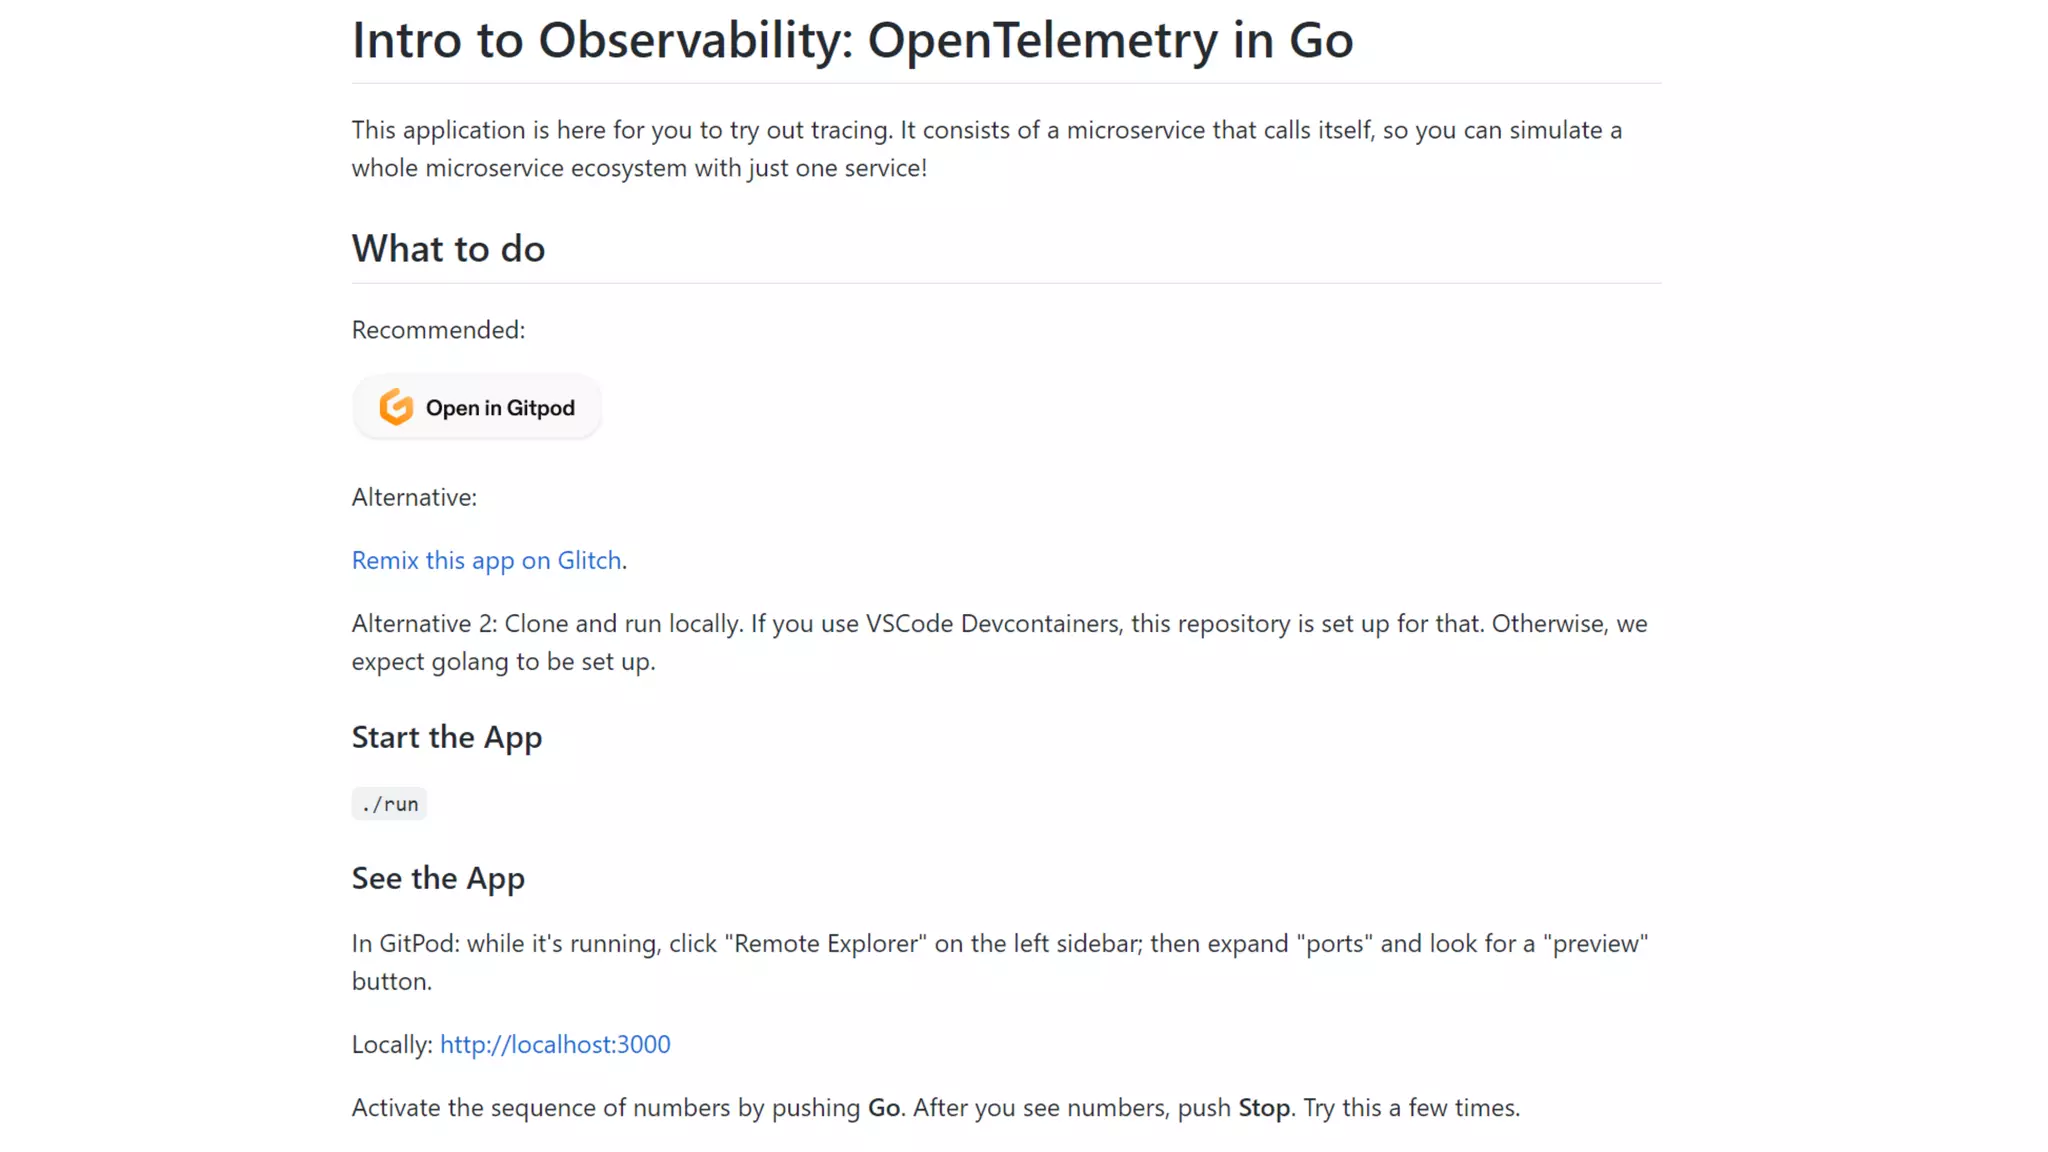Follow the http://localhost:3000 link
Screen dimensions: 2048x1152
point(555,1044)
